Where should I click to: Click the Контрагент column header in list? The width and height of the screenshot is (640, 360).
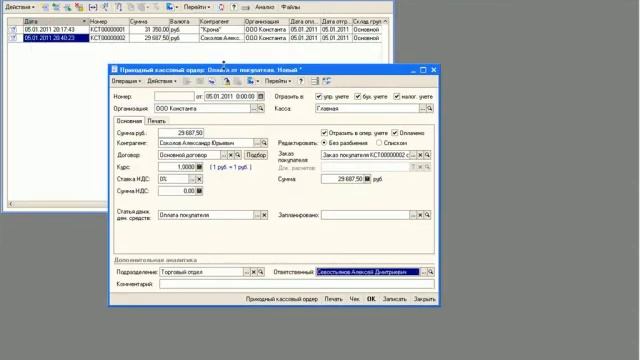click(221, 21)
